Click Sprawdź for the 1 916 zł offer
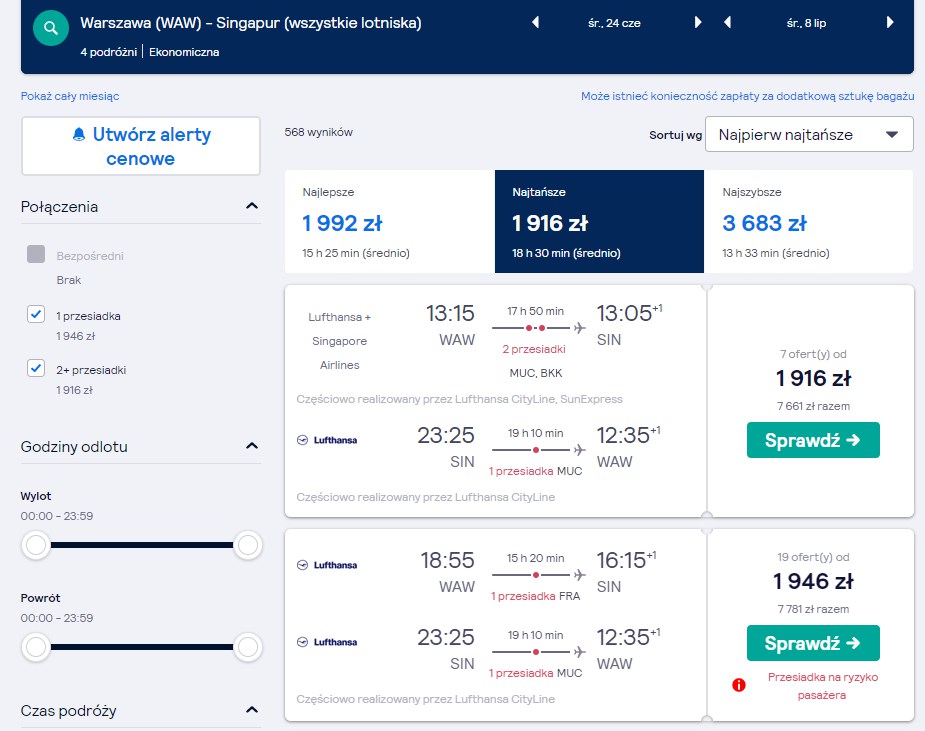 pos(813,440)
